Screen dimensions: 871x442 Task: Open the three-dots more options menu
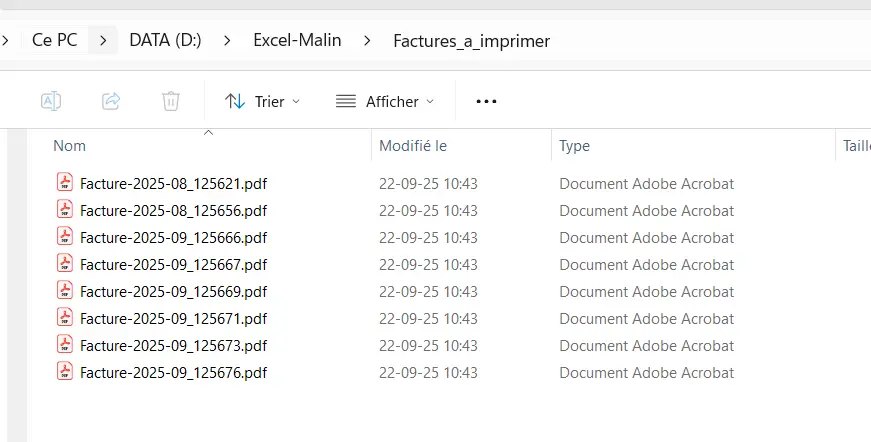coord(486,101)
